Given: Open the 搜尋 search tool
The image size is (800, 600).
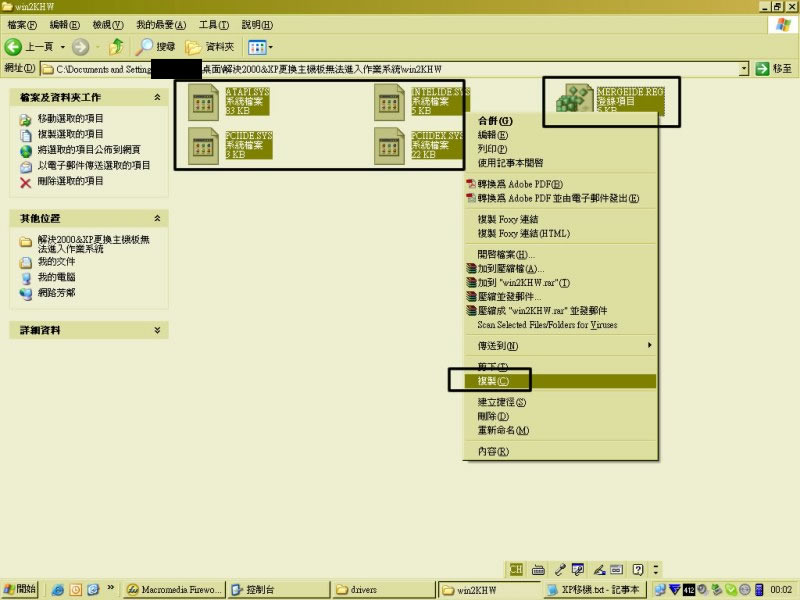Looking at the screenshot, I should pyautogui.click(x=156, y=47).
